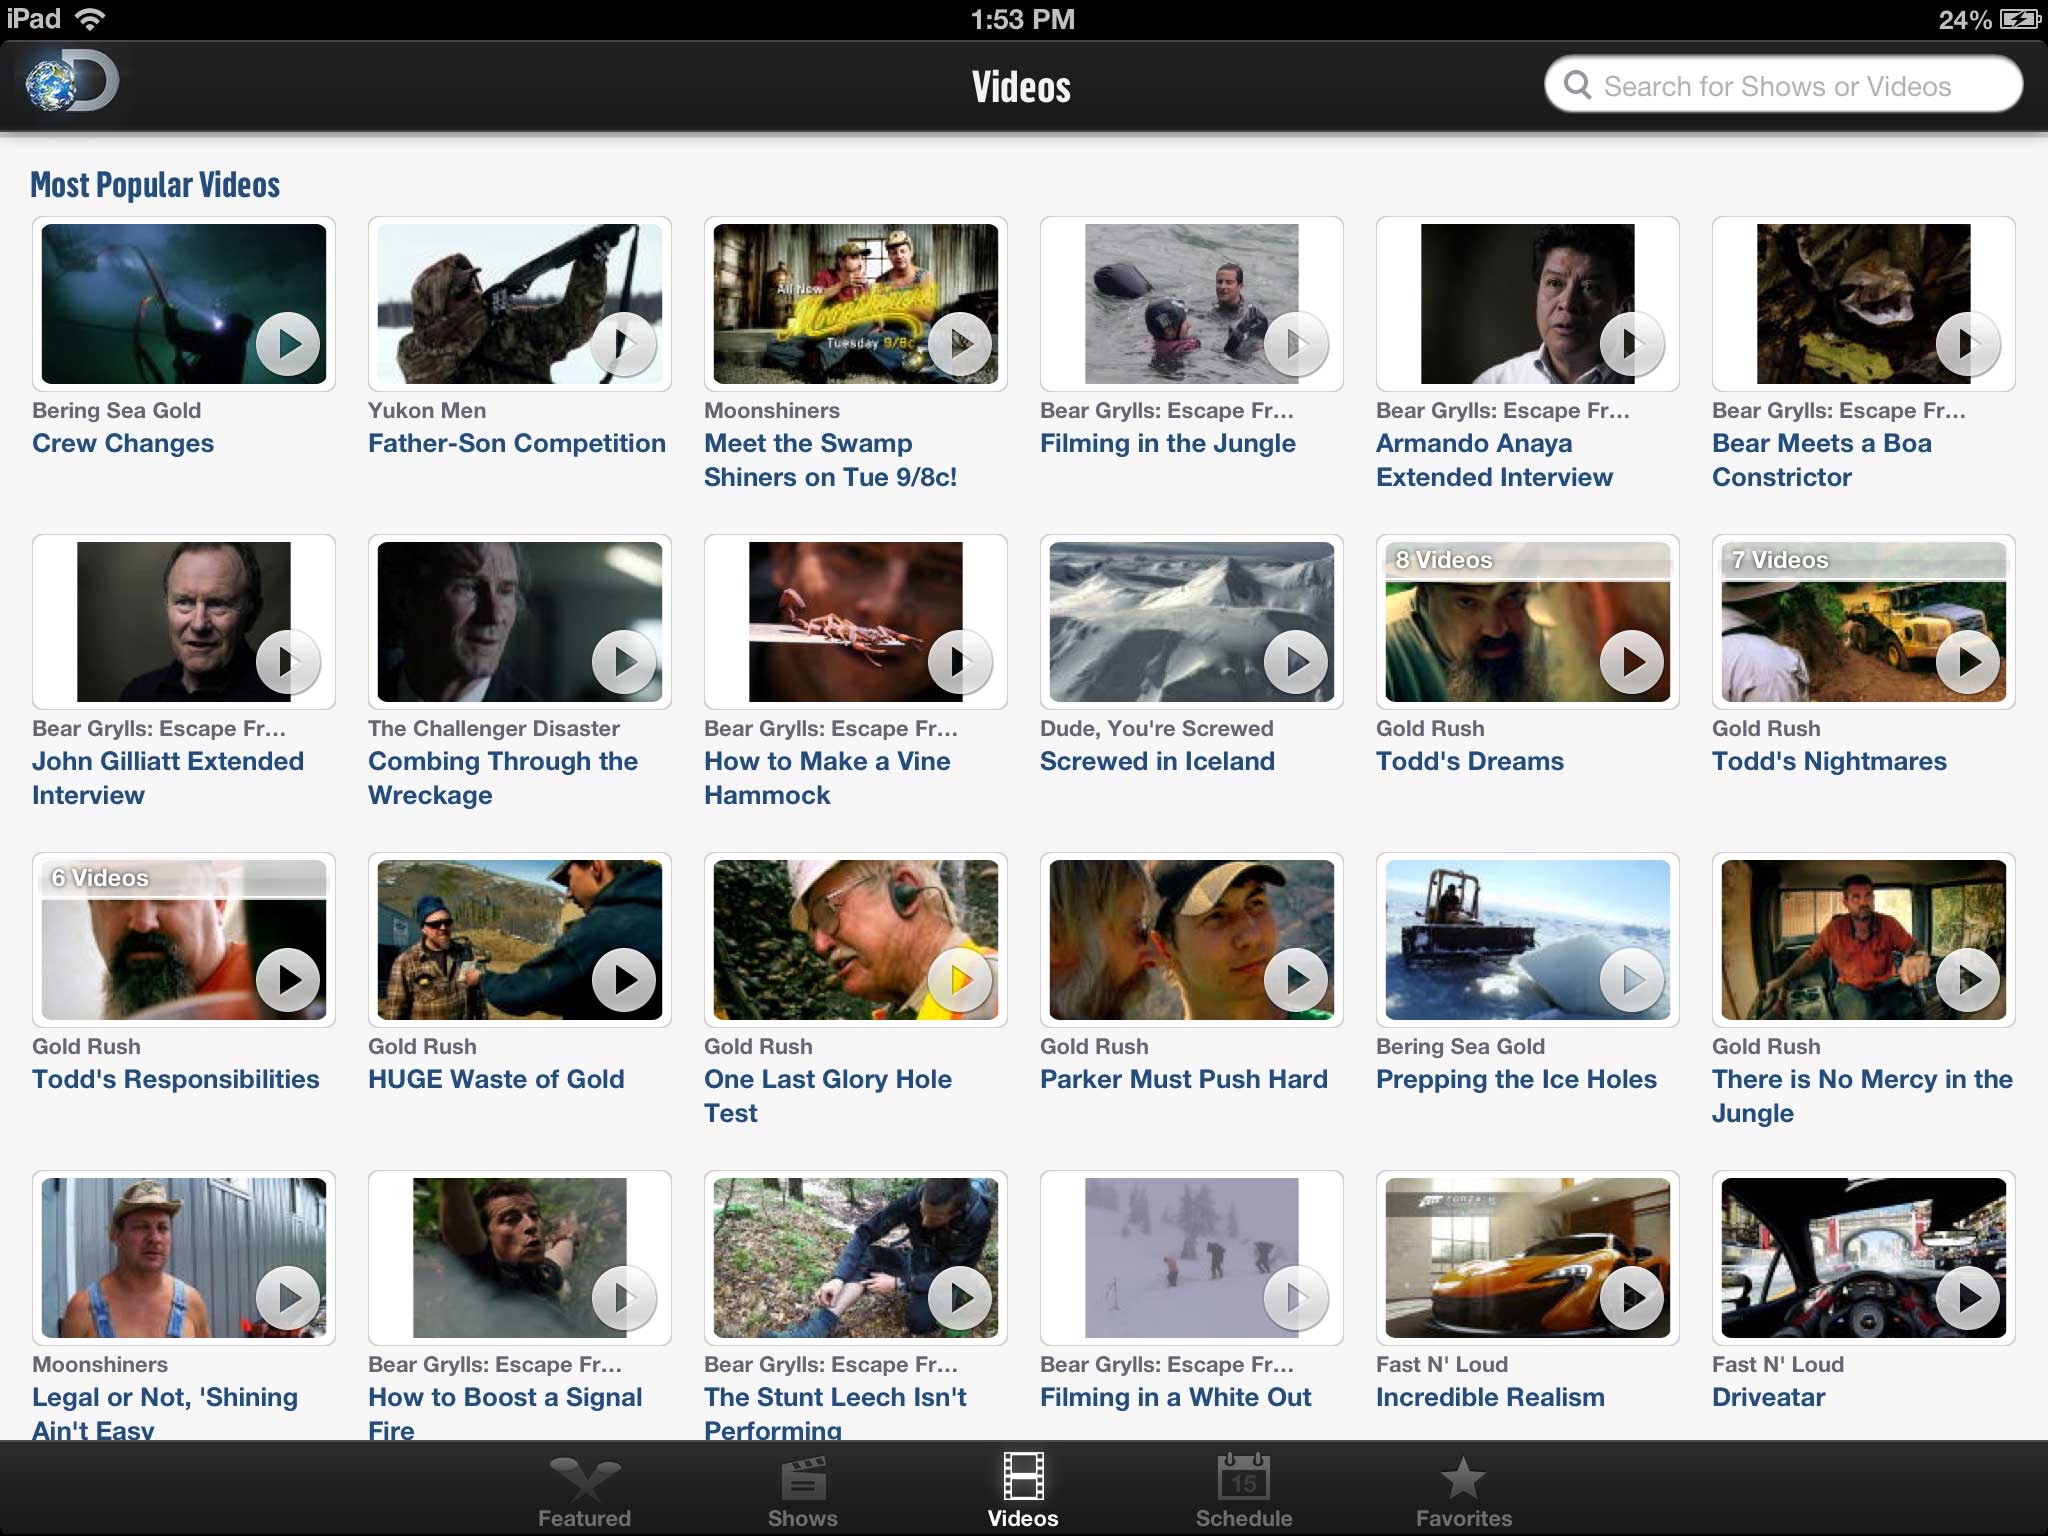
Task: Open the Todd's Nightmares title link
Action: [x=1829, y=761]
